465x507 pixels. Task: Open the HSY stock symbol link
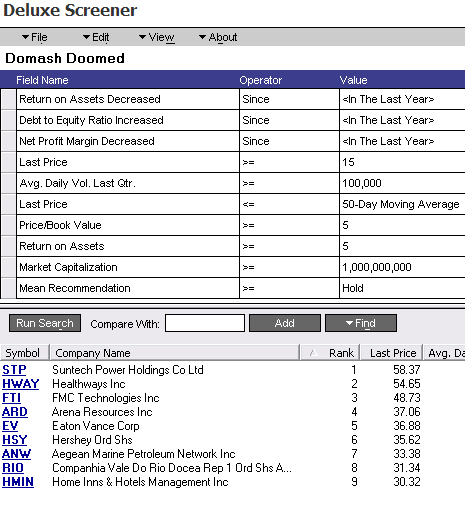pyautogui.click(x=14, y=440)
